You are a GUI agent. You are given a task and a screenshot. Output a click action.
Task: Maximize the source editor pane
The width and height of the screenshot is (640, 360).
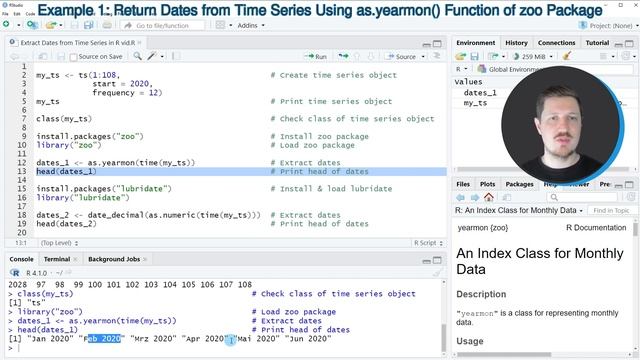pyautogui.click(x=437, y=43)
